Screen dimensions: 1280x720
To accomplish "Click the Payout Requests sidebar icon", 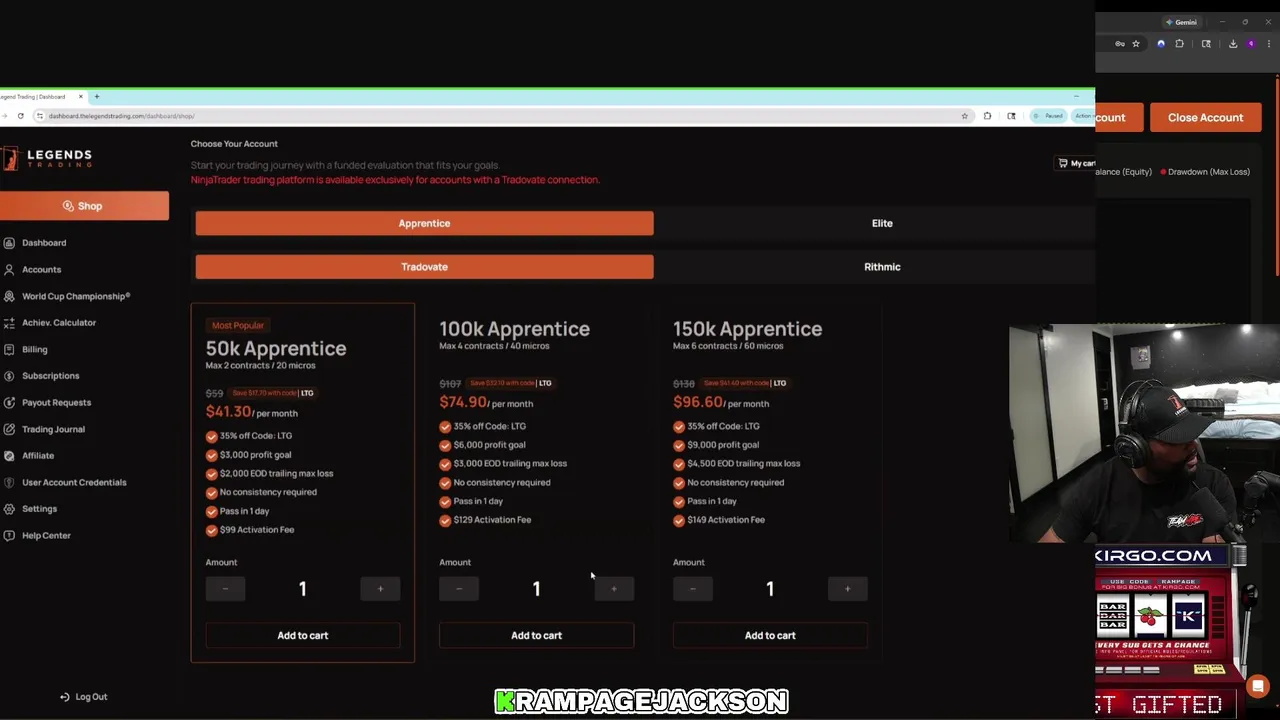I will tap(9, 402).
